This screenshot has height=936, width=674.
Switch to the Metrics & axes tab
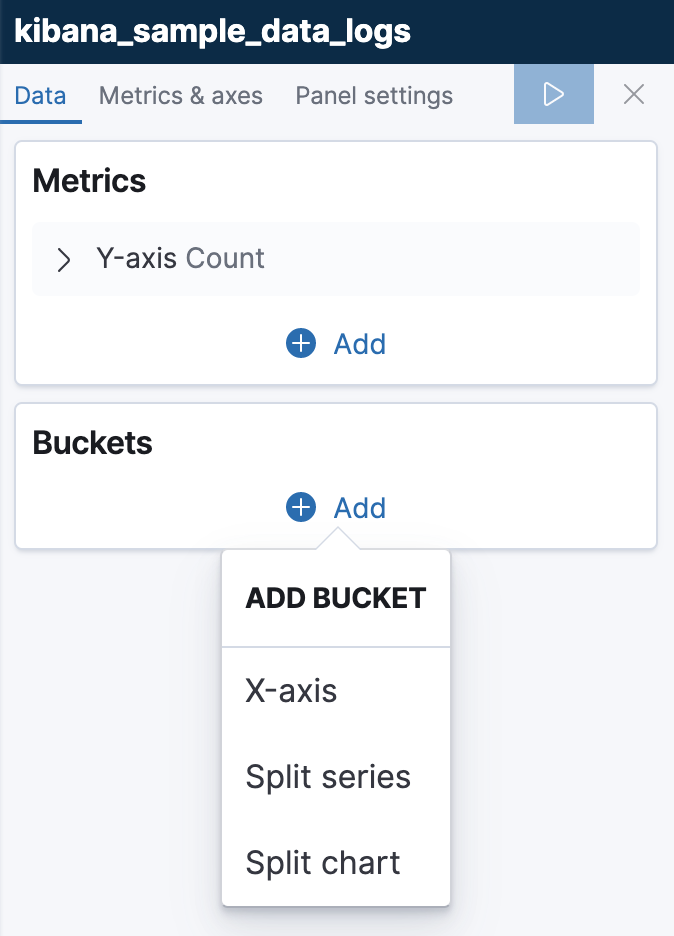[x=181, y=96]
